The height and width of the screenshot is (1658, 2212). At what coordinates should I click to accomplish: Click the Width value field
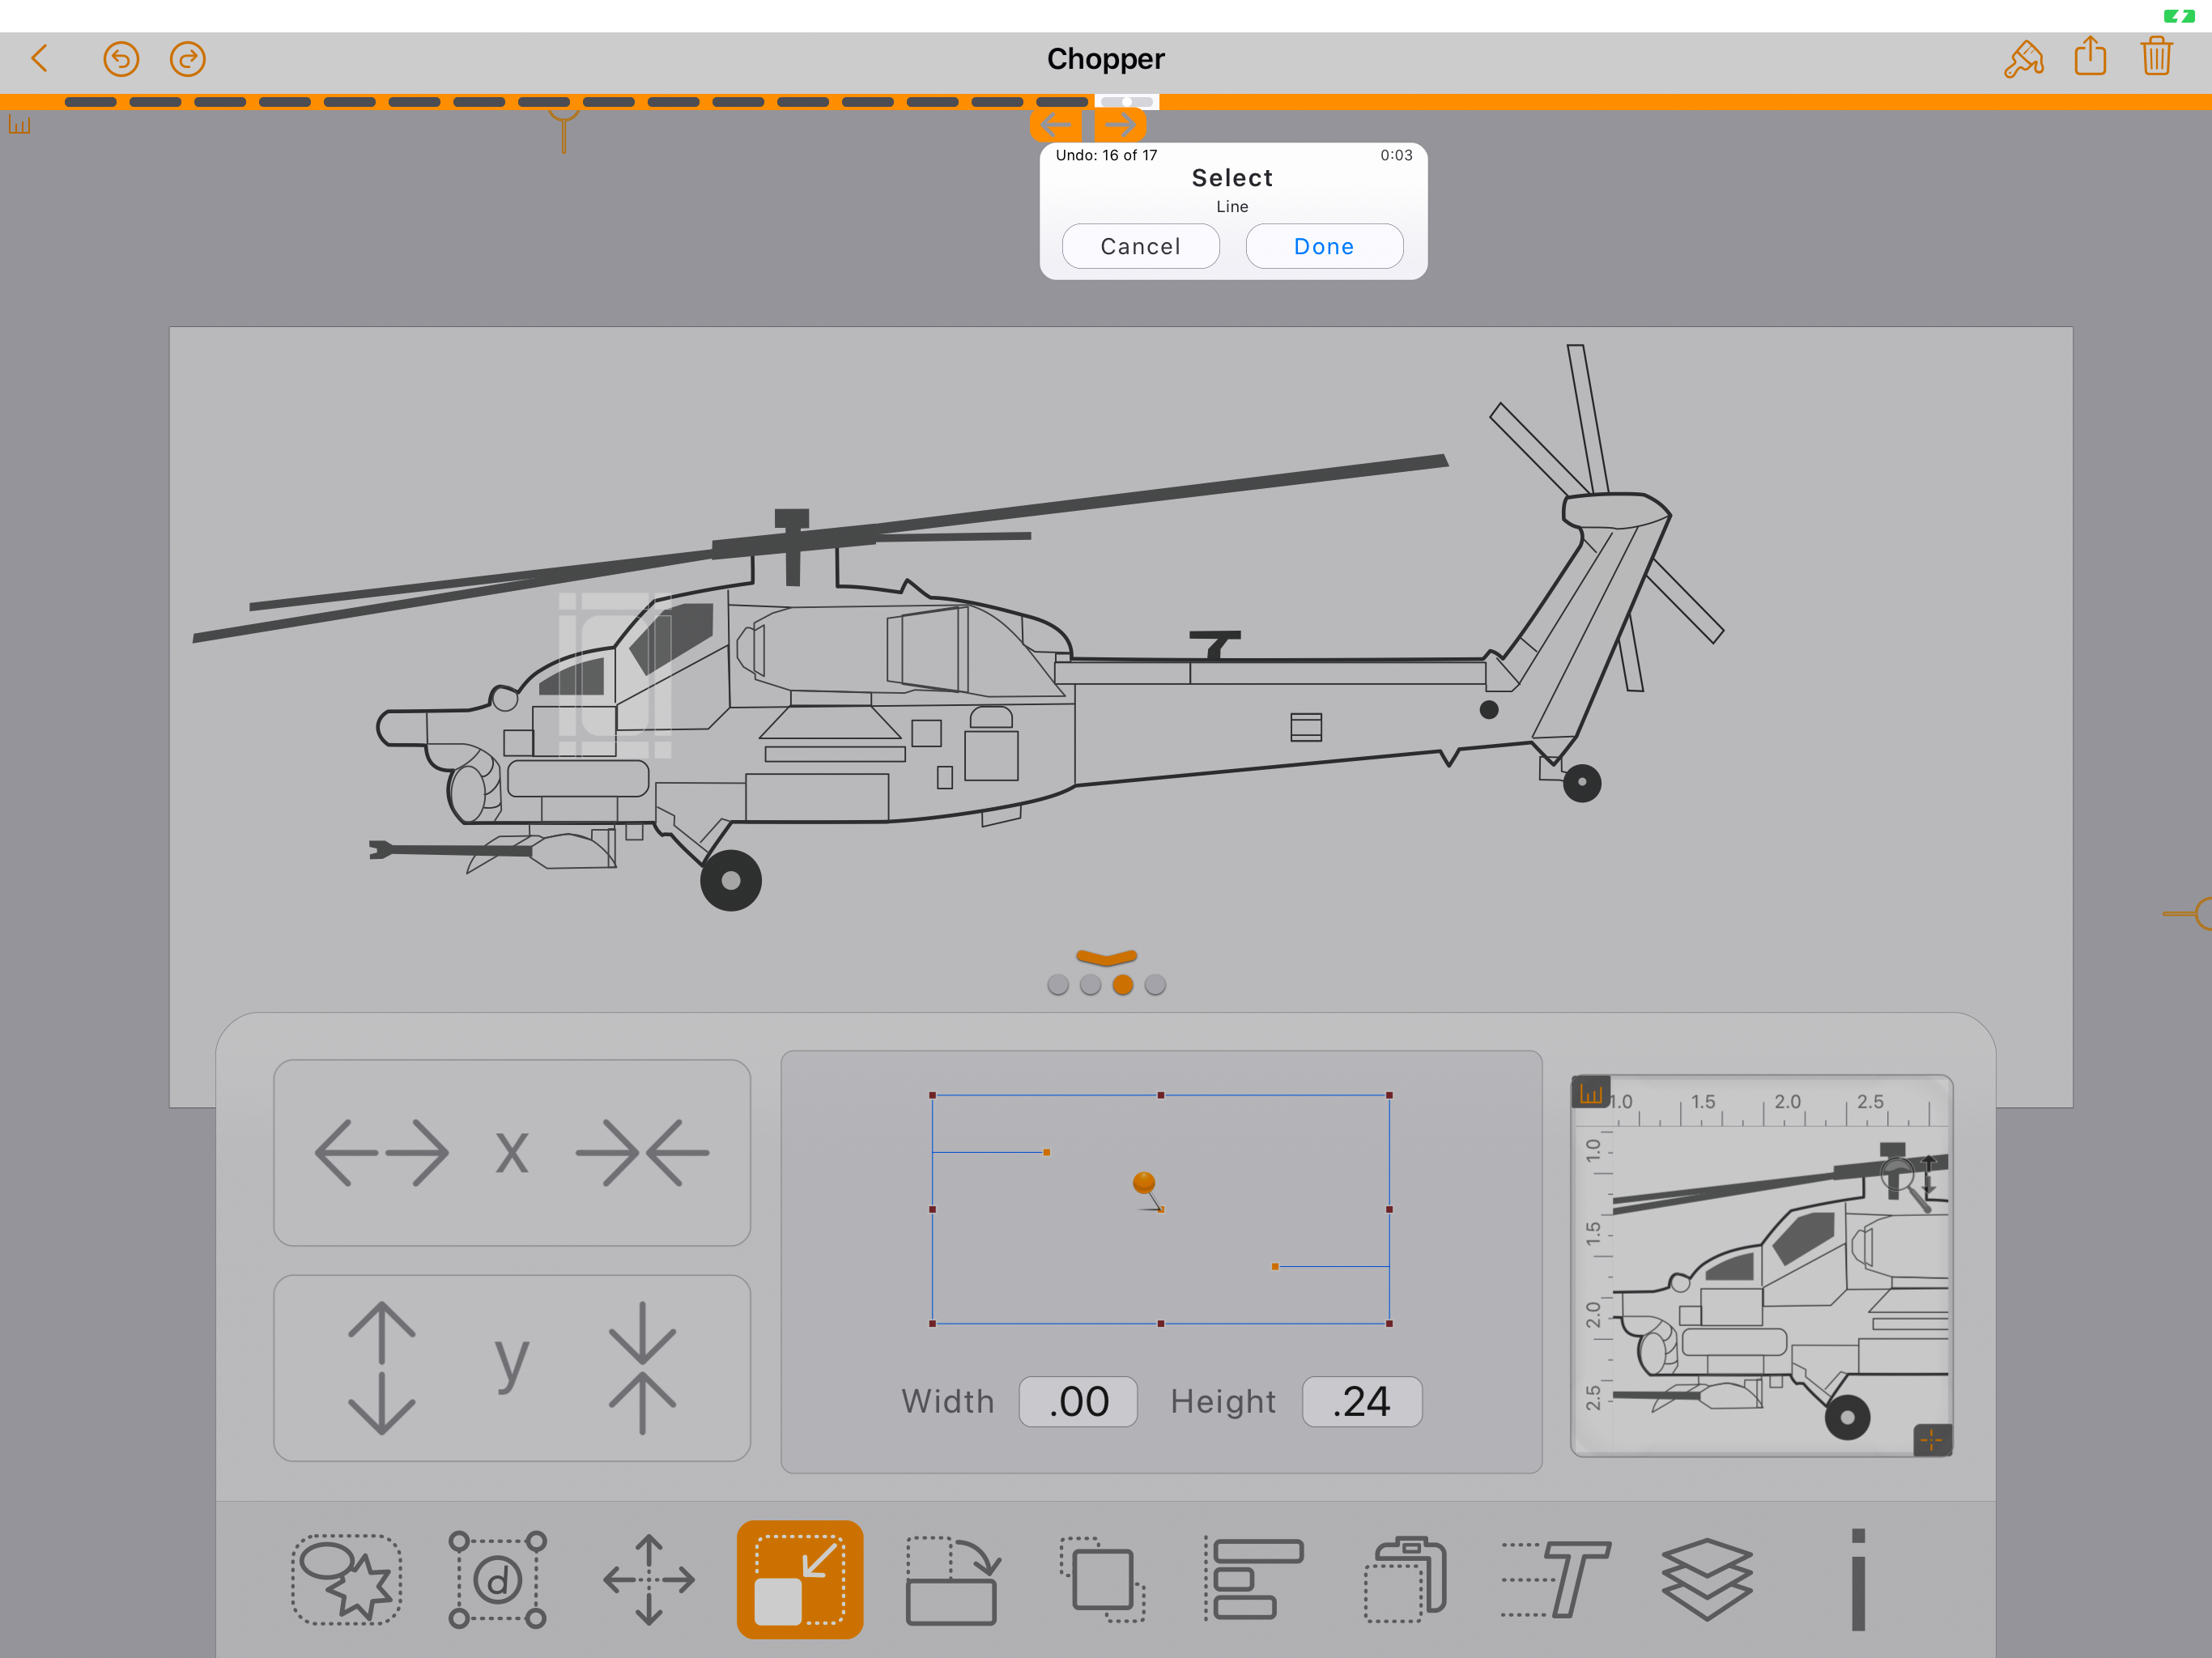pos(1078,1401)
